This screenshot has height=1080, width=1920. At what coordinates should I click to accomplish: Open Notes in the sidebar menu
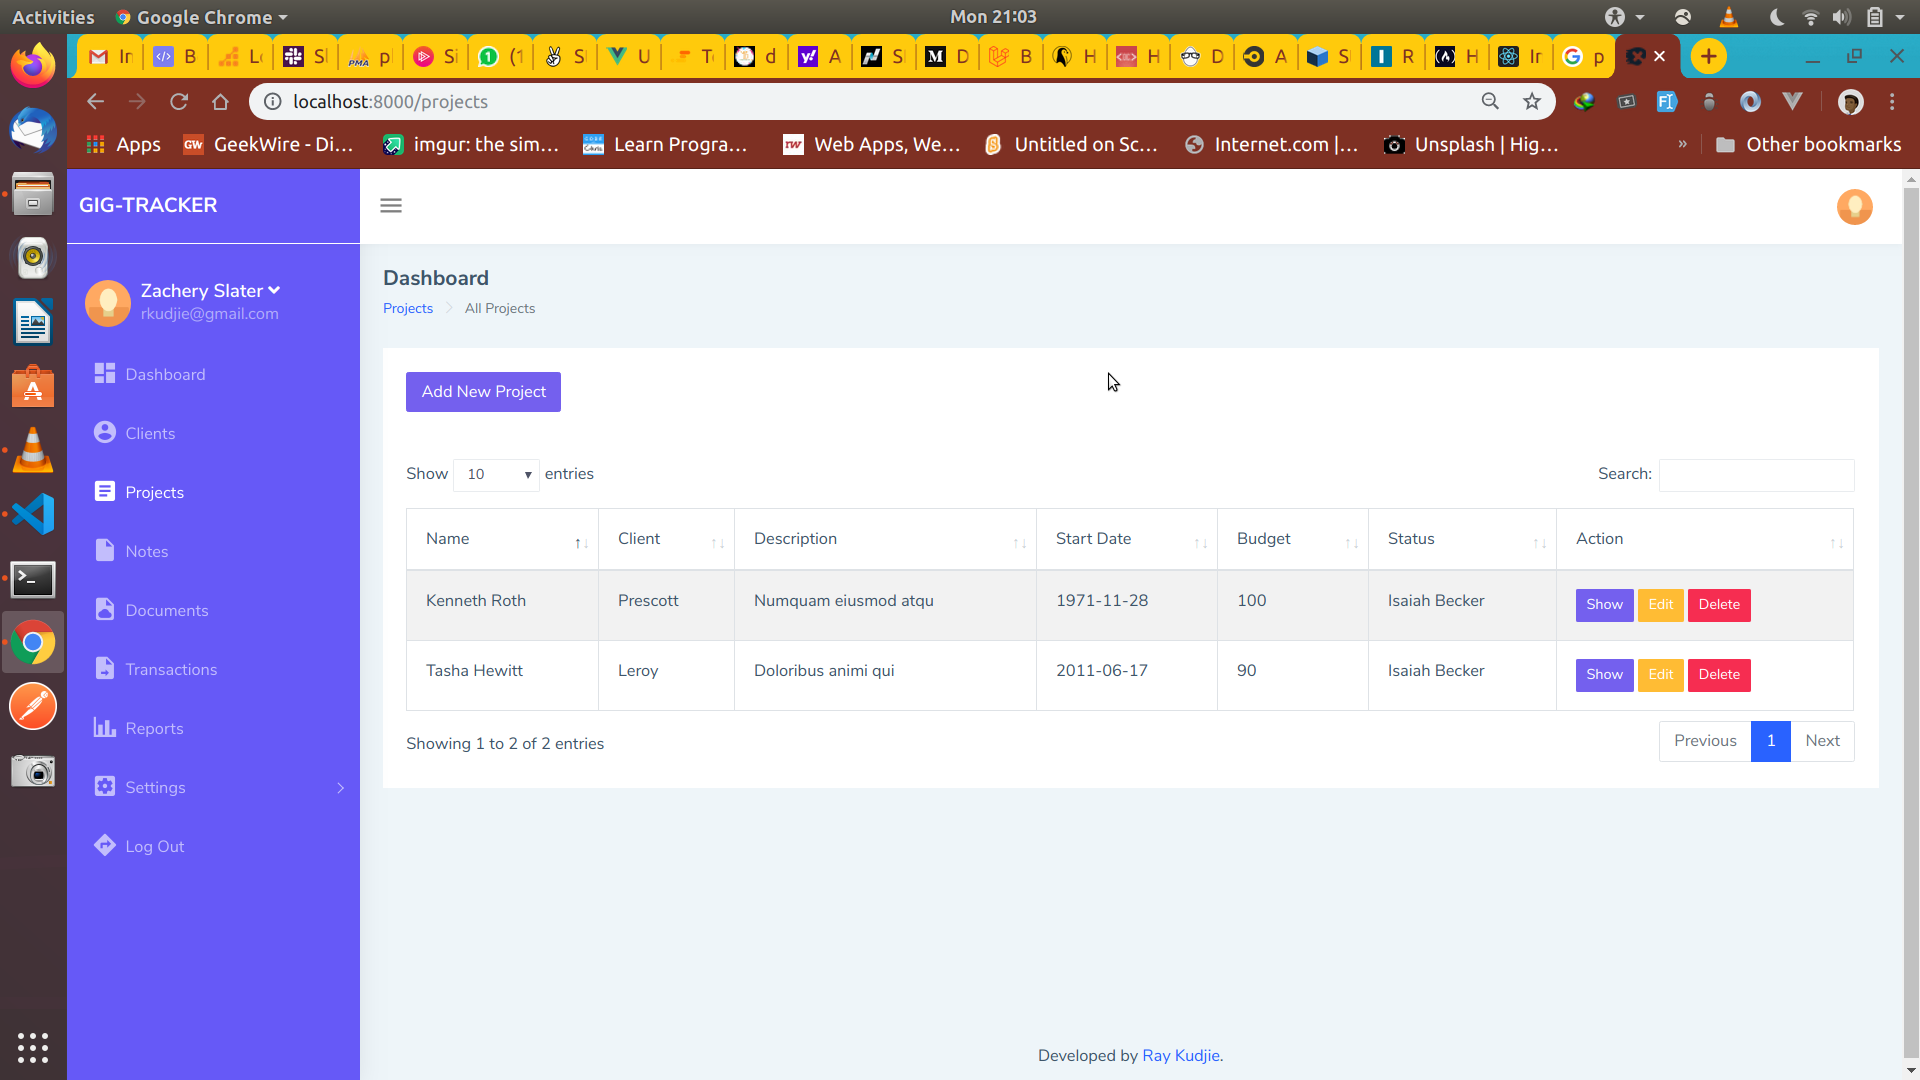point(146,551)
